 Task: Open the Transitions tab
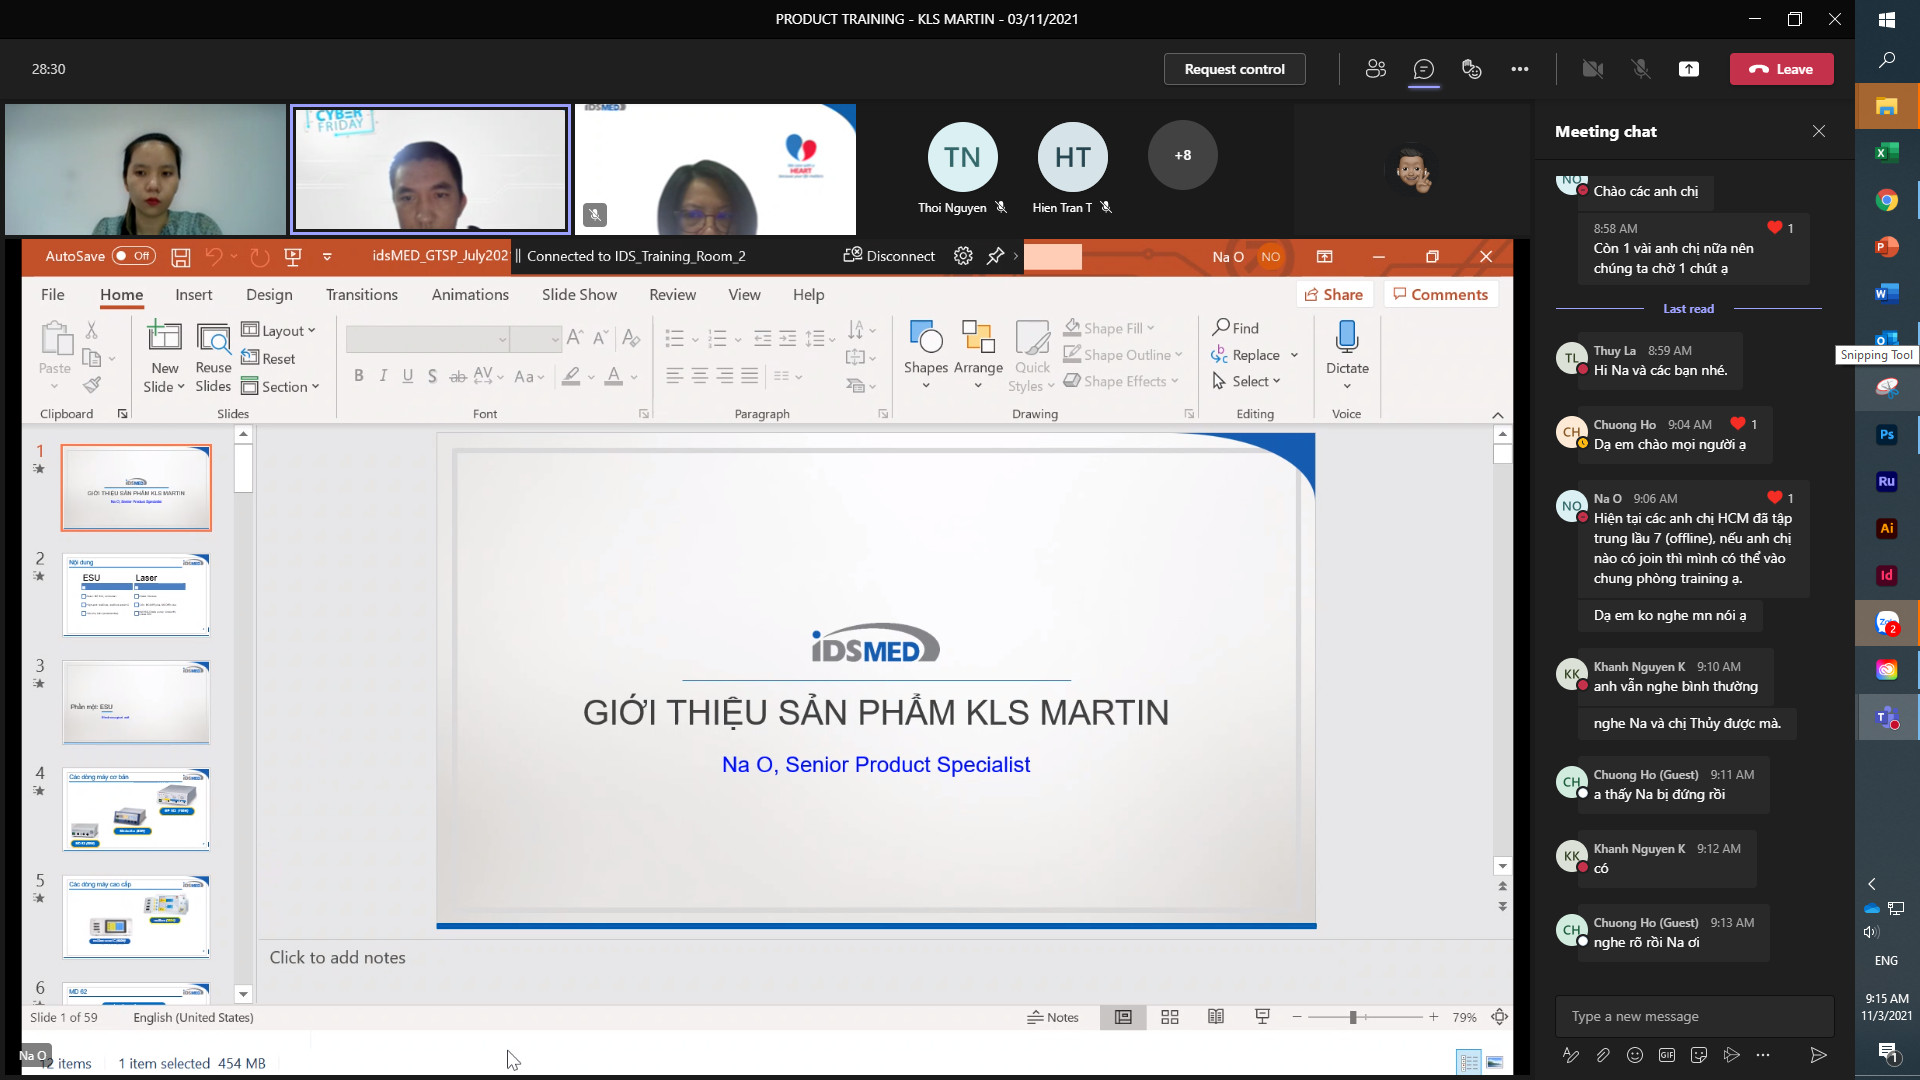[362, 294]
